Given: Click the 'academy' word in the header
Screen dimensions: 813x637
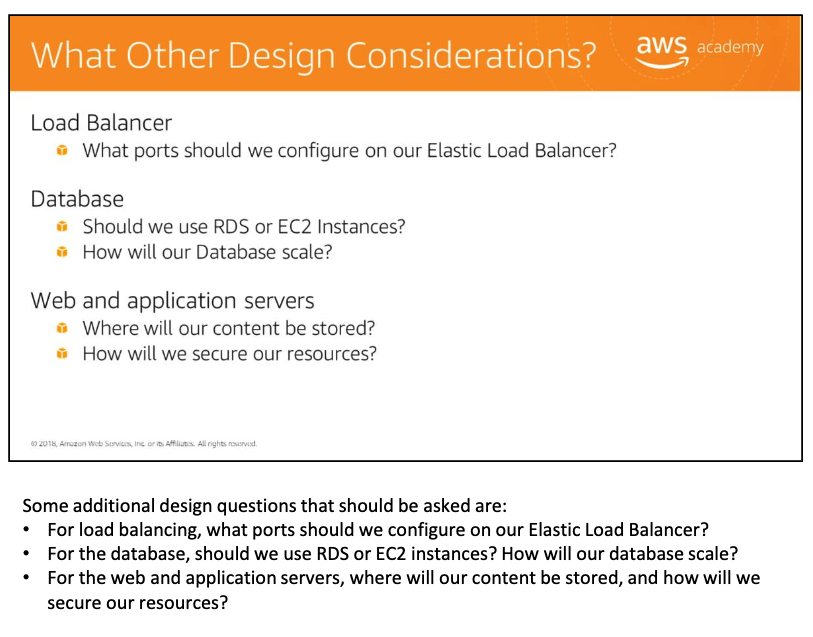Looking at the screenshot, I should [x=730, y=48].
